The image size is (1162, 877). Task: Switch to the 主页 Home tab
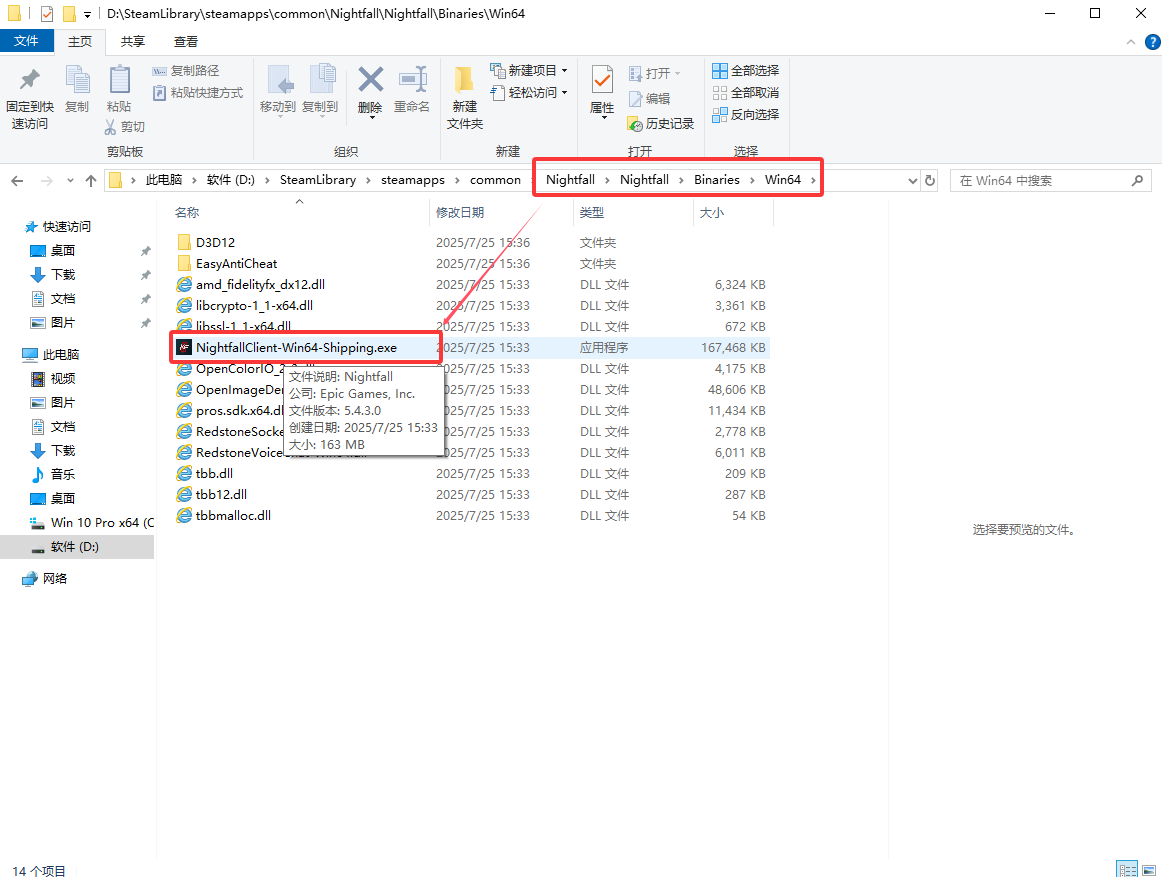pyautogui.click(x=80, y=42)
